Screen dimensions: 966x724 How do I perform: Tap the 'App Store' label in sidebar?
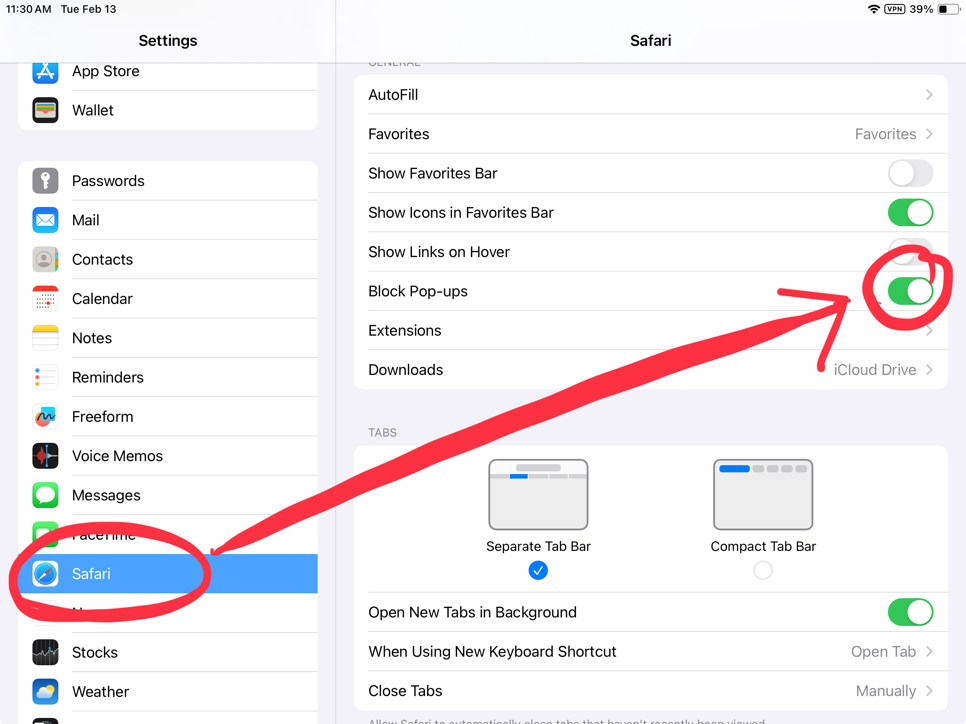(x=105, y=71)
